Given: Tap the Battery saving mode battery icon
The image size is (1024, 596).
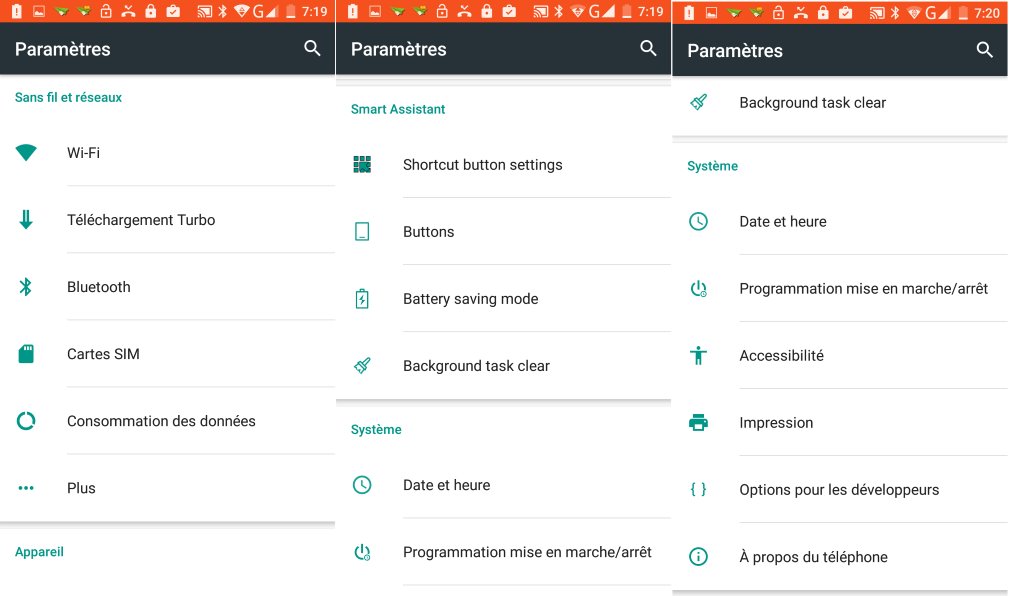Looking at the screenshot, I should [x=362, y=298].
